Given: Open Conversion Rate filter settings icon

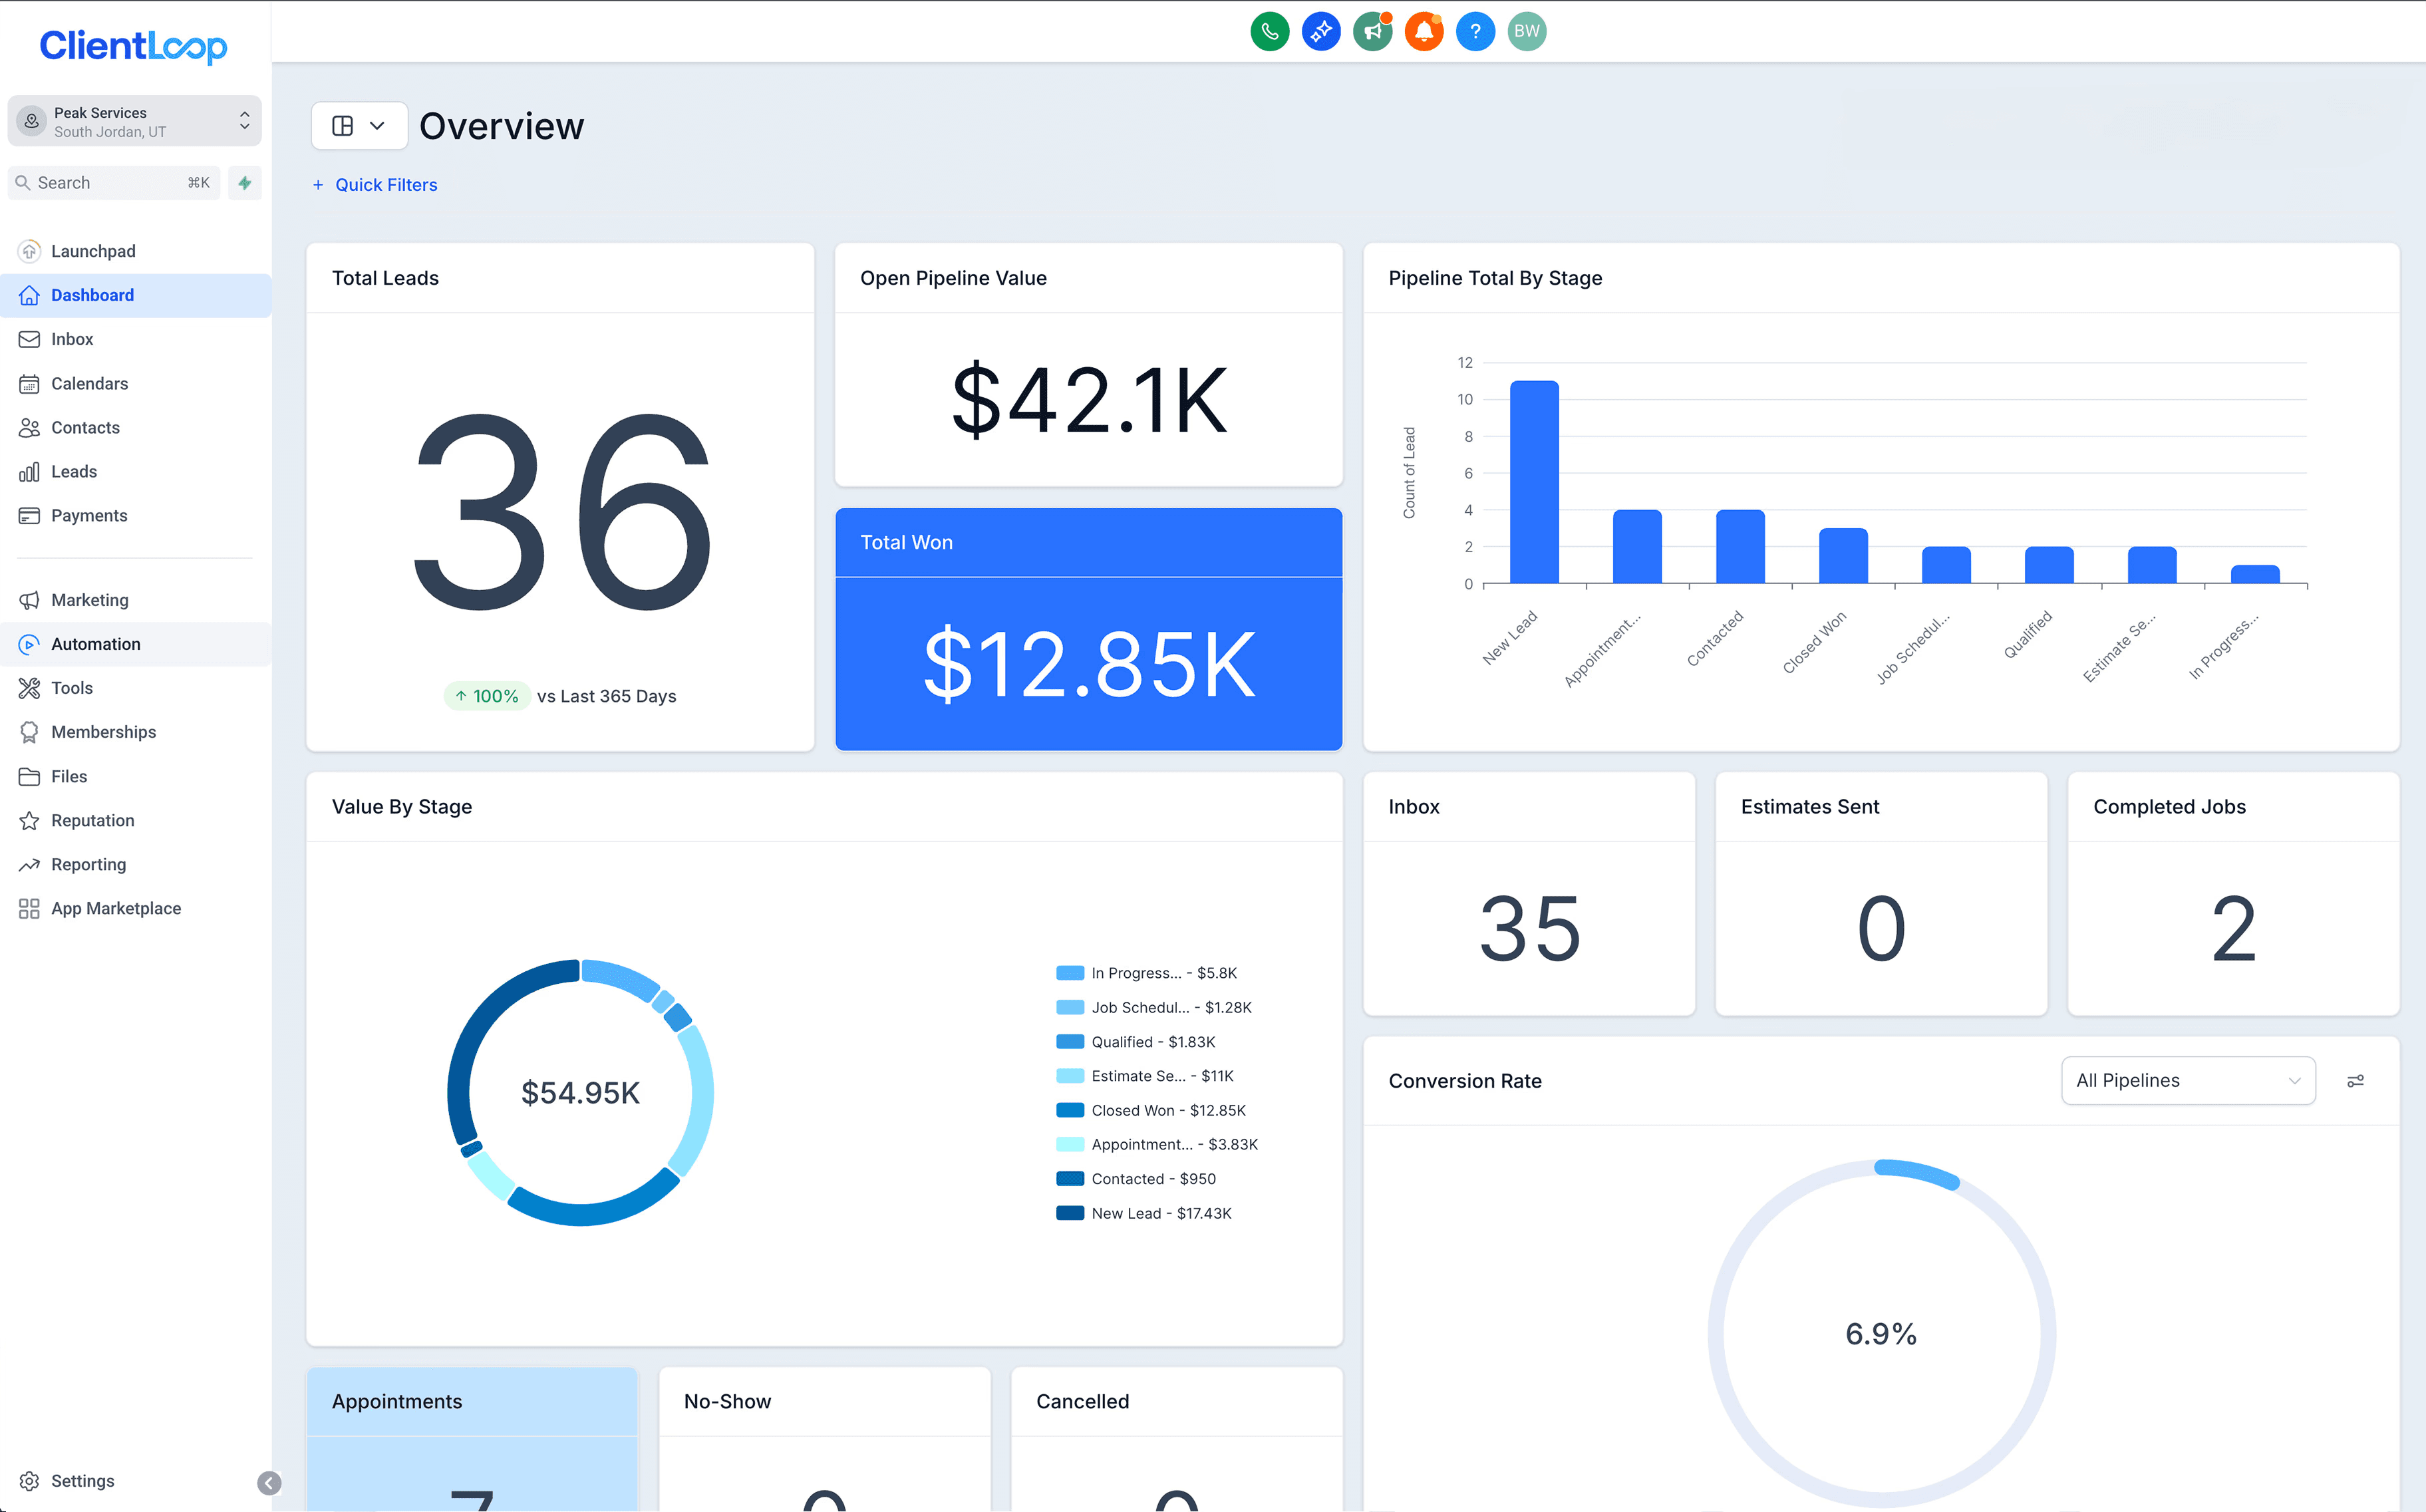Looking at the screenshot, I should [2355, 1081].
